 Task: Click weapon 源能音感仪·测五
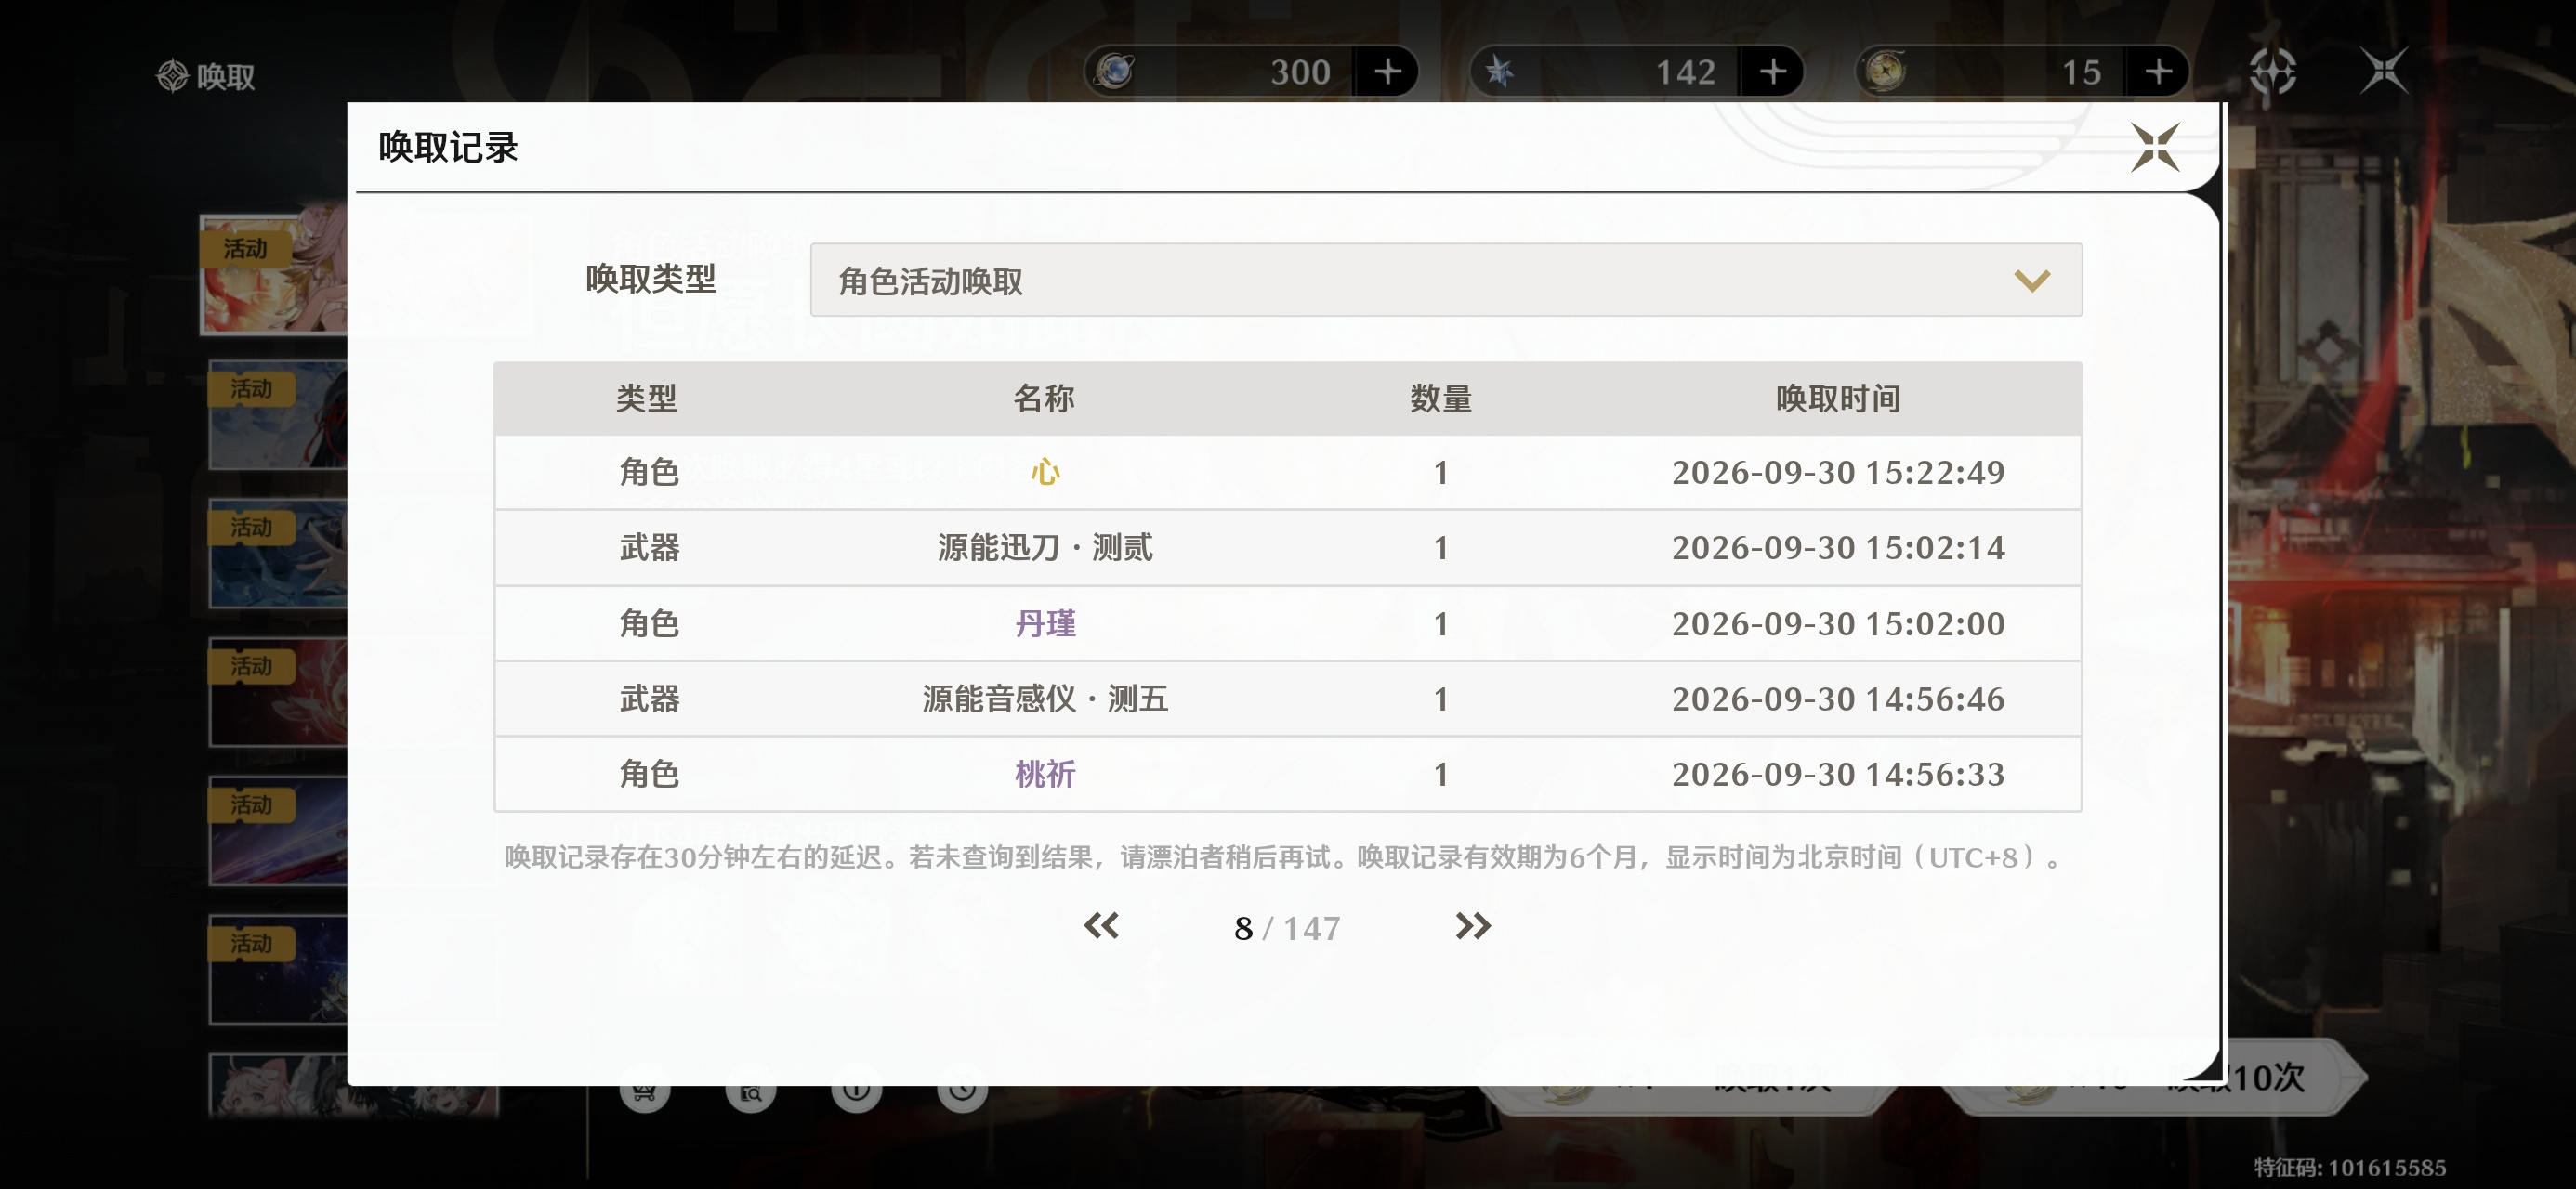pyautogui.click(x=1044, y=699)
